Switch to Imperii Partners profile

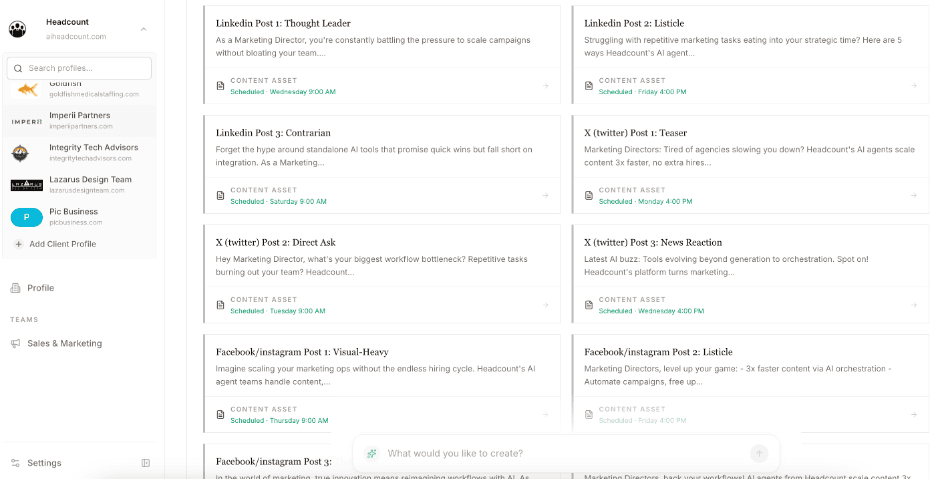79,121
